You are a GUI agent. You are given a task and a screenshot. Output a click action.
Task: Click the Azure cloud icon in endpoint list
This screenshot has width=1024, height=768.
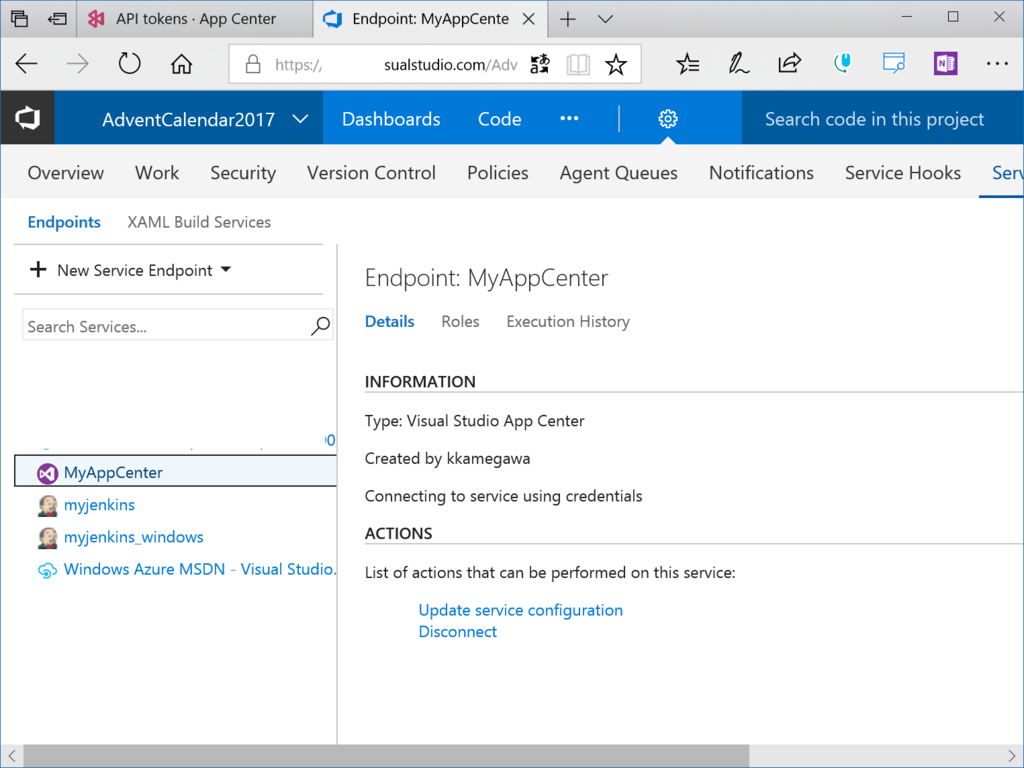(47, 570)
